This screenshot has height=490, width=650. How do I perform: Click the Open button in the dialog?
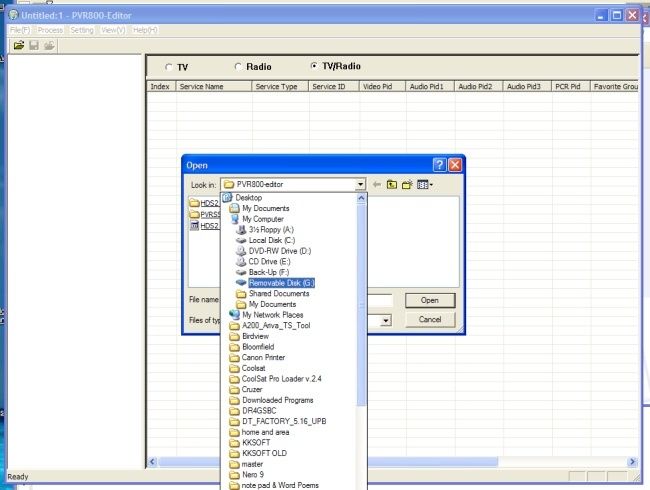coord(430,300)
